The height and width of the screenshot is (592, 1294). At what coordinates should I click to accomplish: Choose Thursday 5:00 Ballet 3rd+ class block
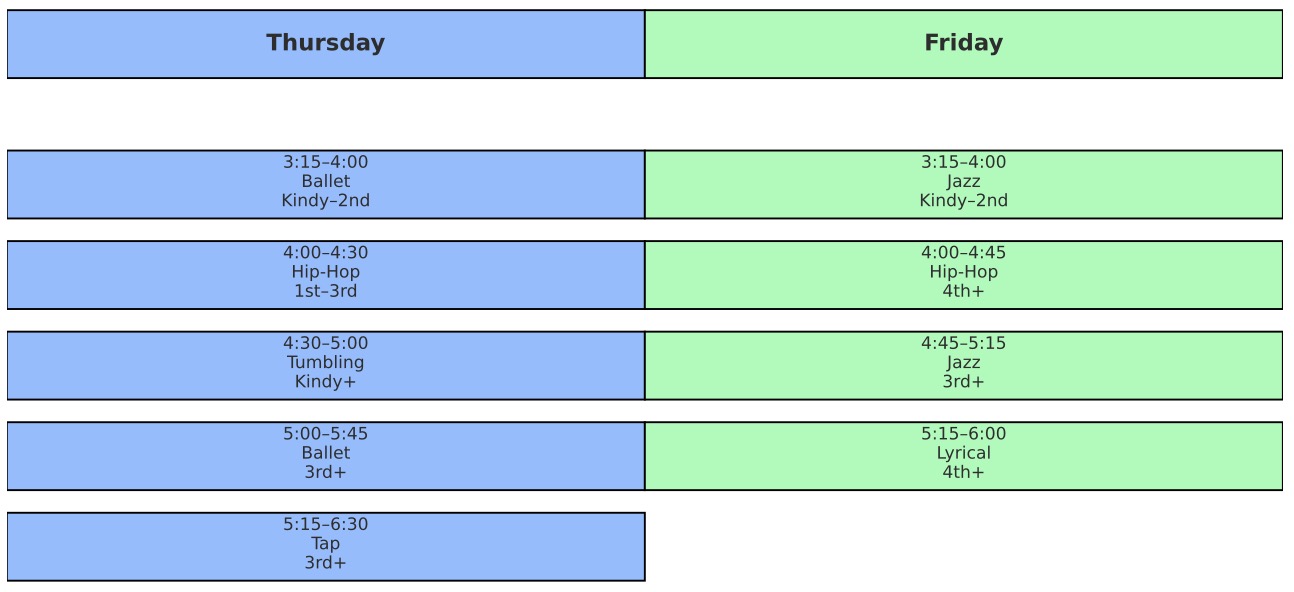coord(325,456)
